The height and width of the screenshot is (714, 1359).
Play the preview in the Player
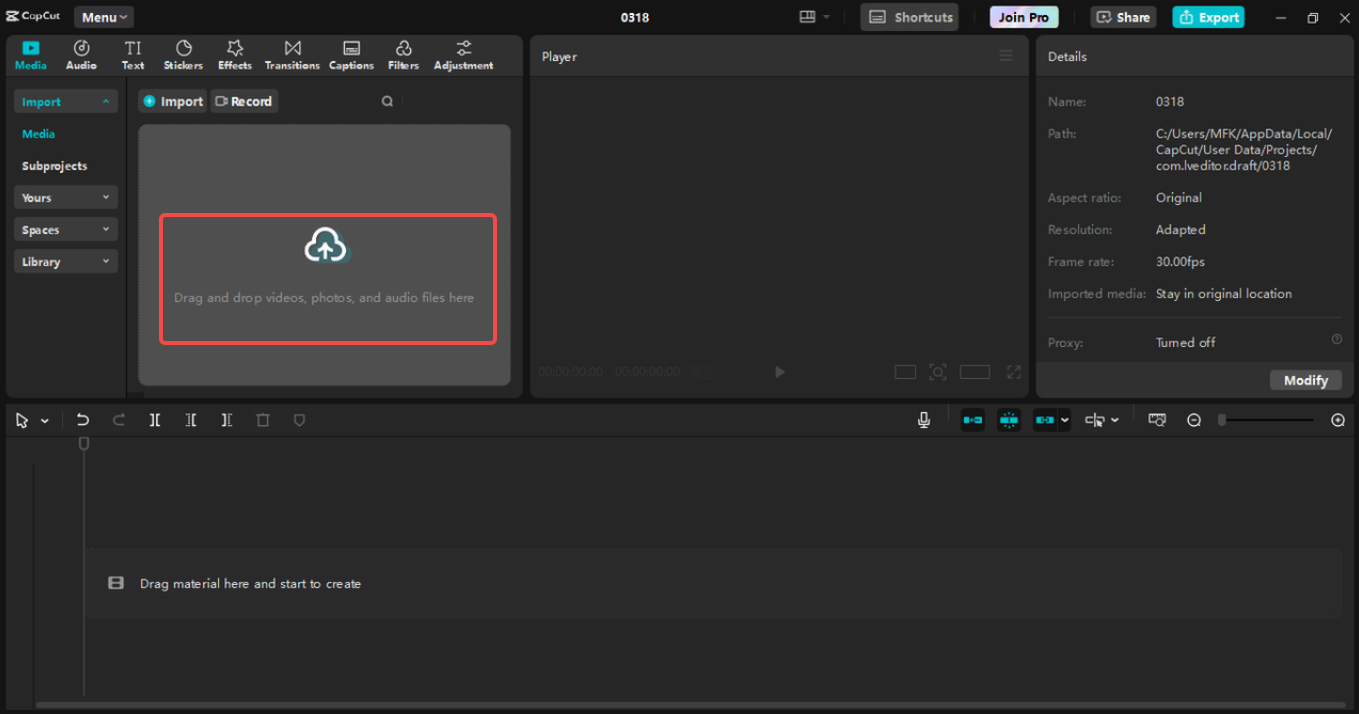[780, 372]
